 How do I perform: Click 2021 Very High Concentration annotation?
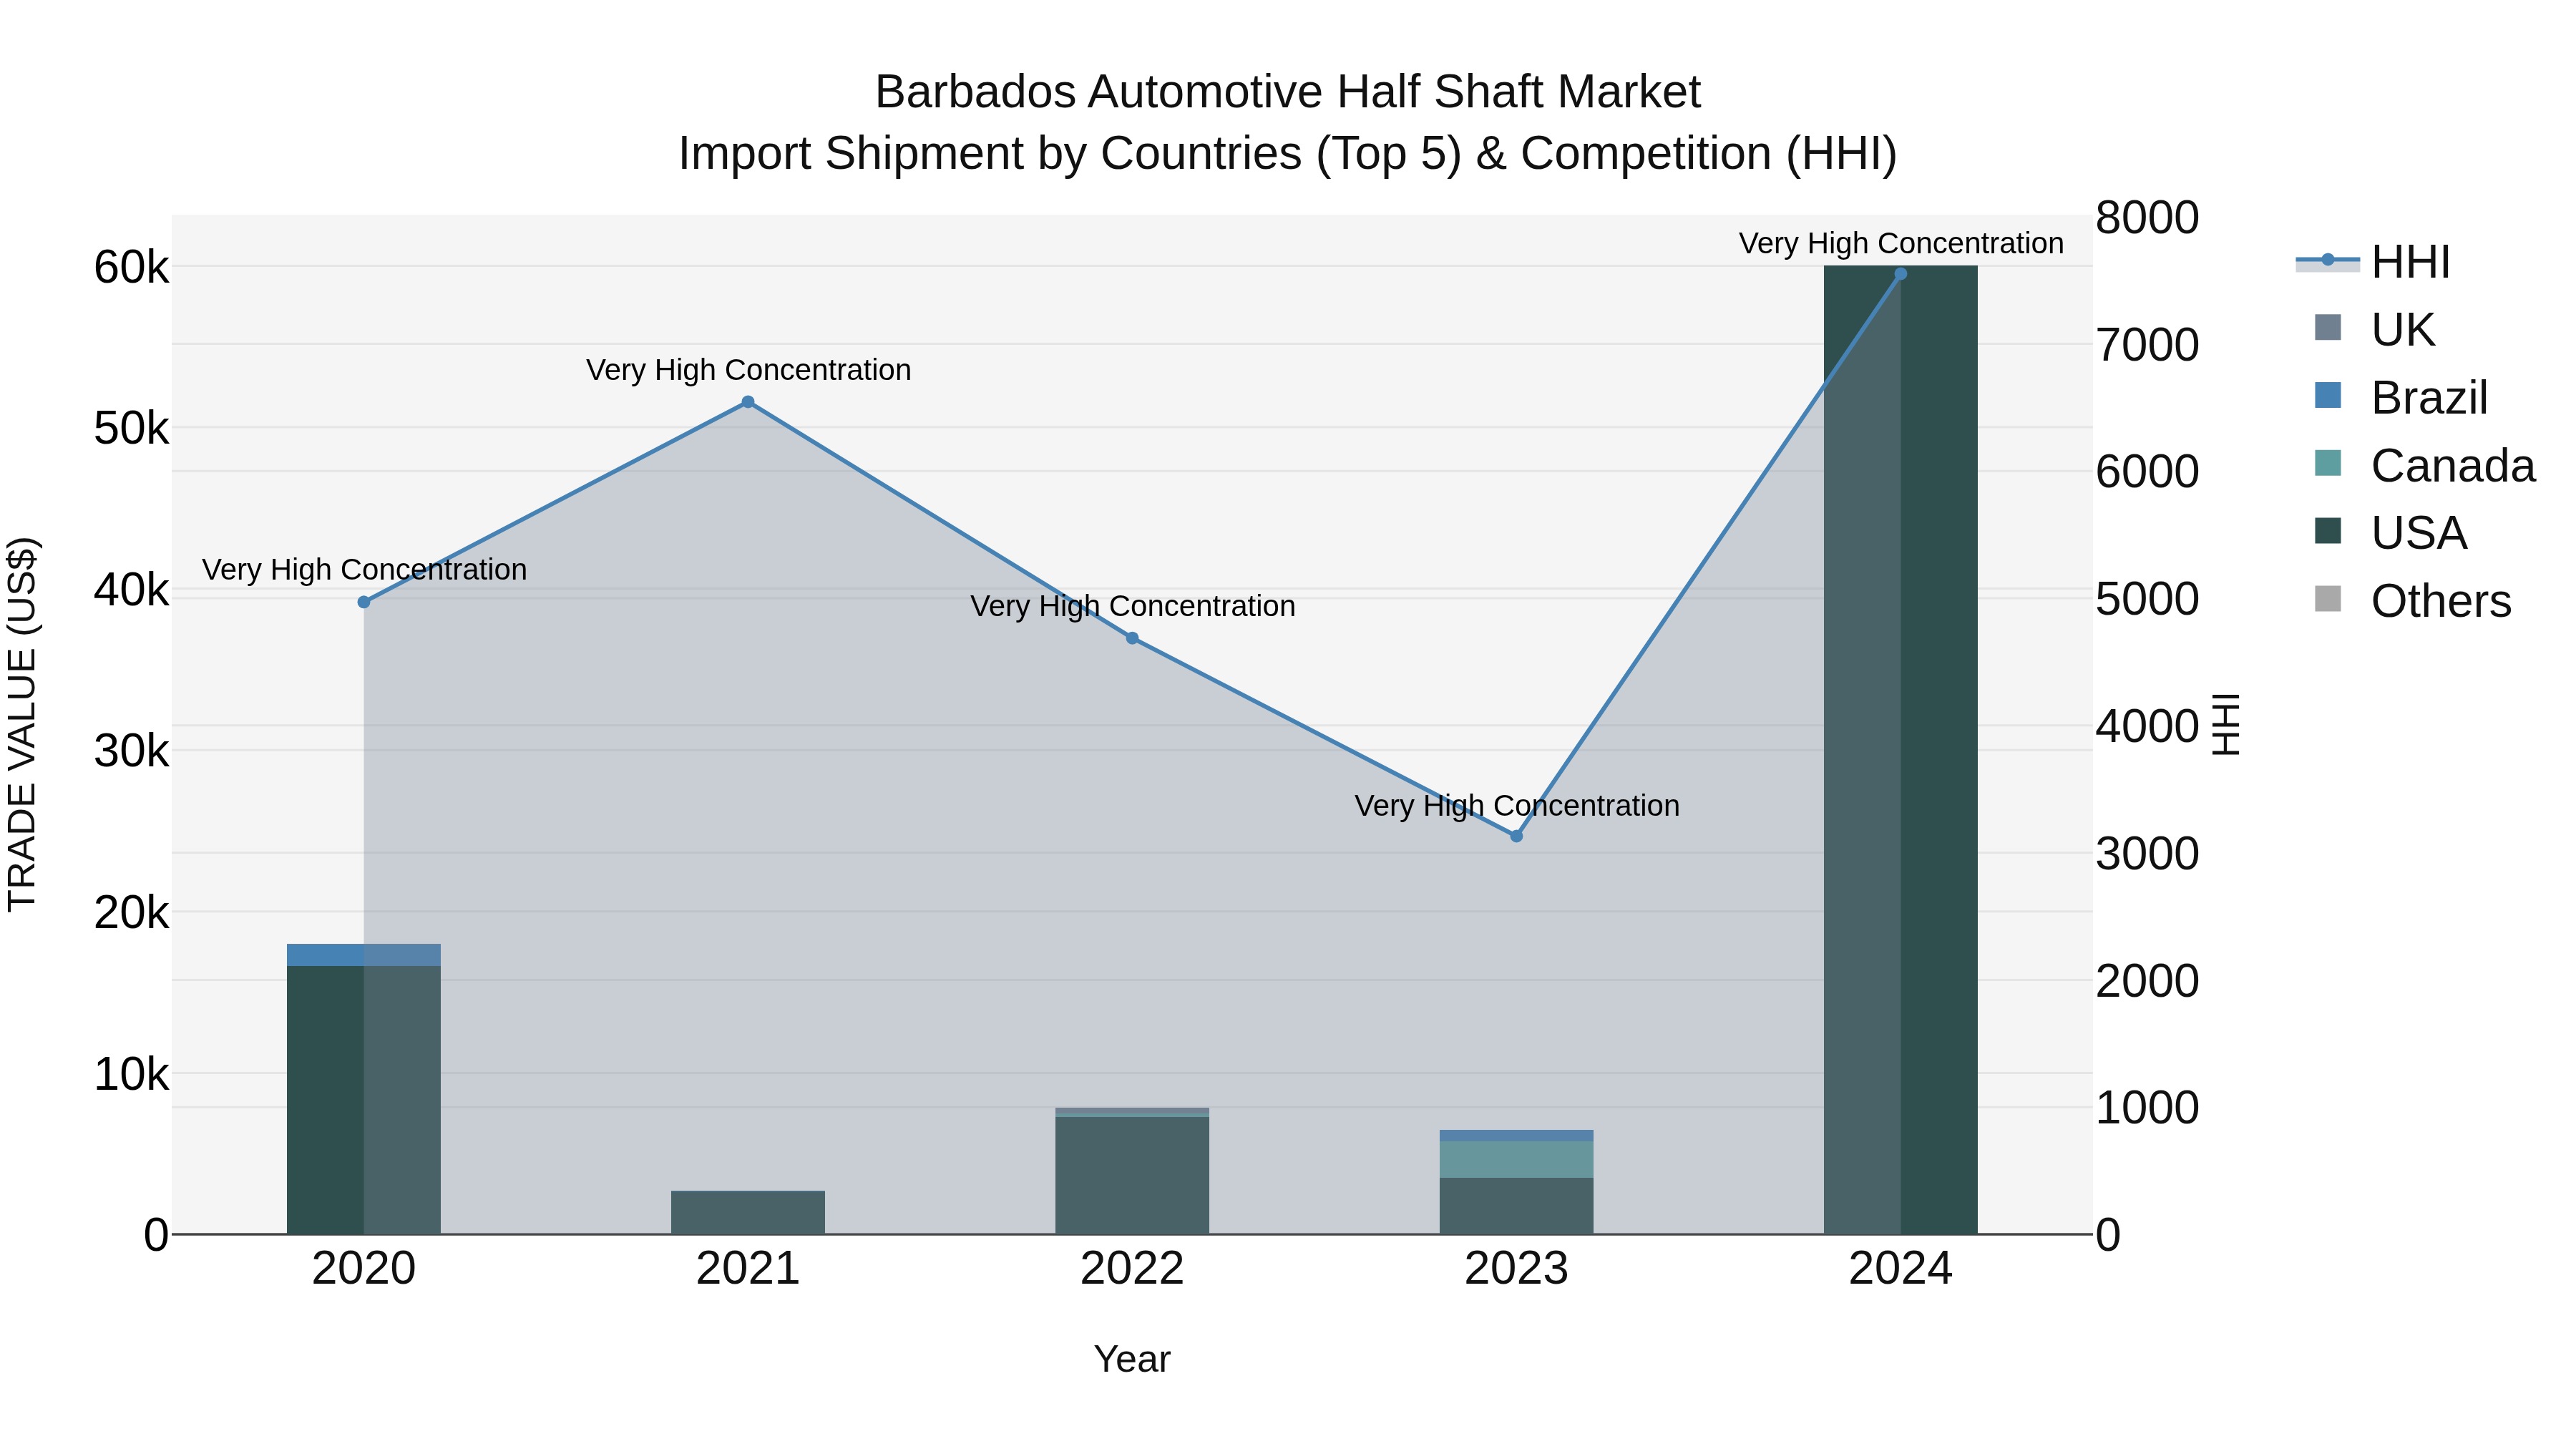click(x=748, y=370)
